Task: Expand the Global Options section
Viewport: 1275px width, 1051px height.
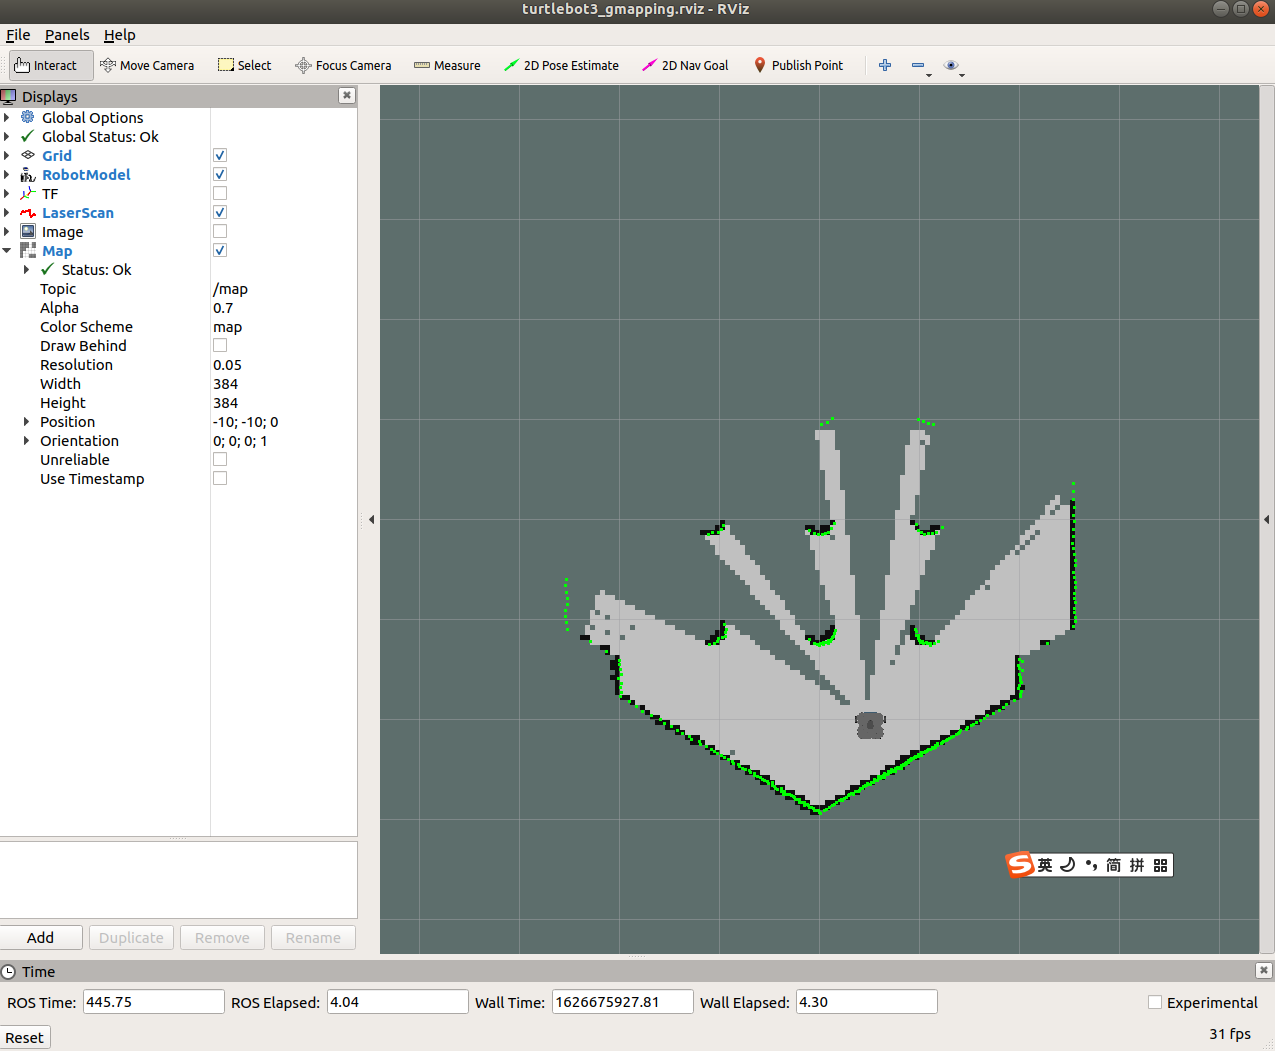Action: [7, 117]
